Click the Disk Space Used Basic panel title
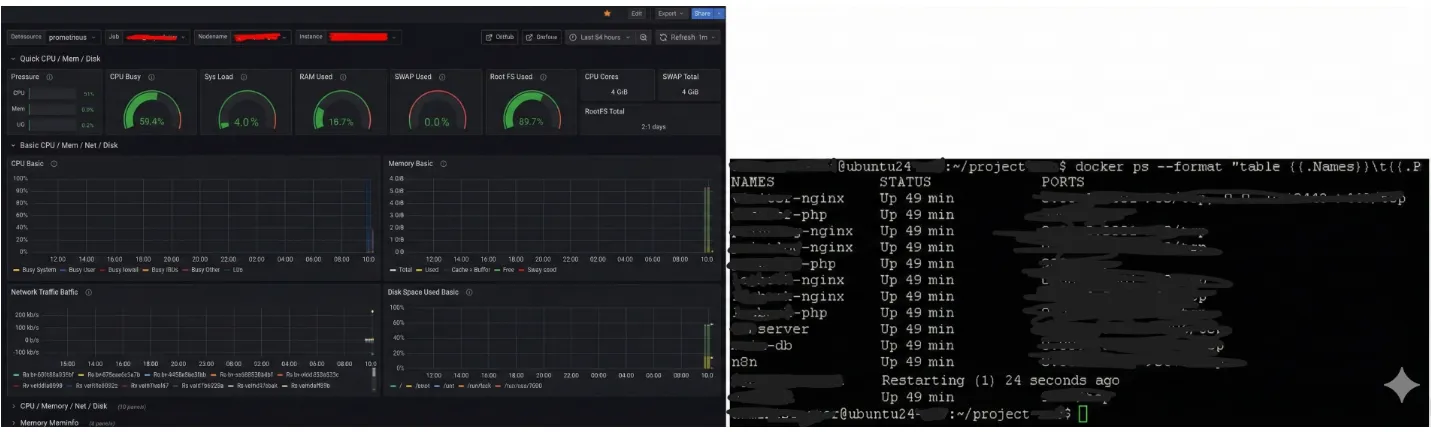Screen dimensions: 1431x432 click(x=423, y=292)
